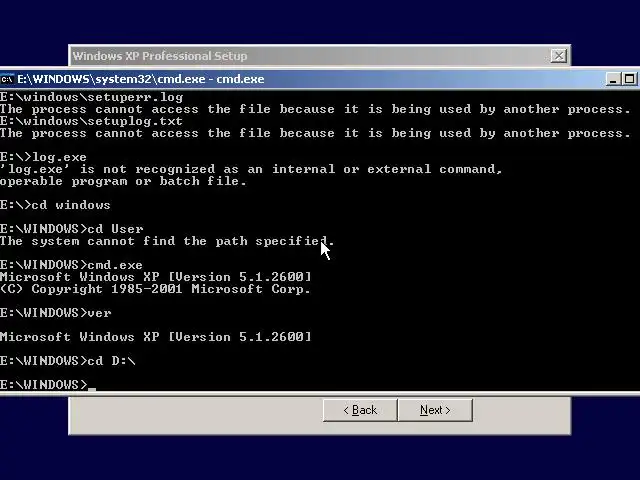This screenshot has width=640, height=480.
Task: Click the 'E:\WINDOWS>ver' command line
Action: pos(56,313)
